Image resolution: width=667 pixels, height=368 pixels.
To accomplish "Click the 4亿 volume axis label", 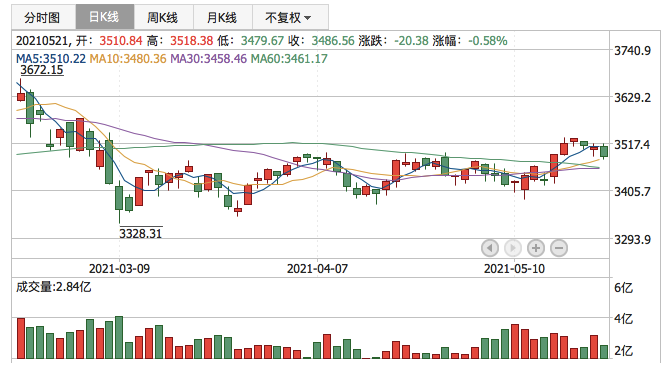I will pos(623,318).
